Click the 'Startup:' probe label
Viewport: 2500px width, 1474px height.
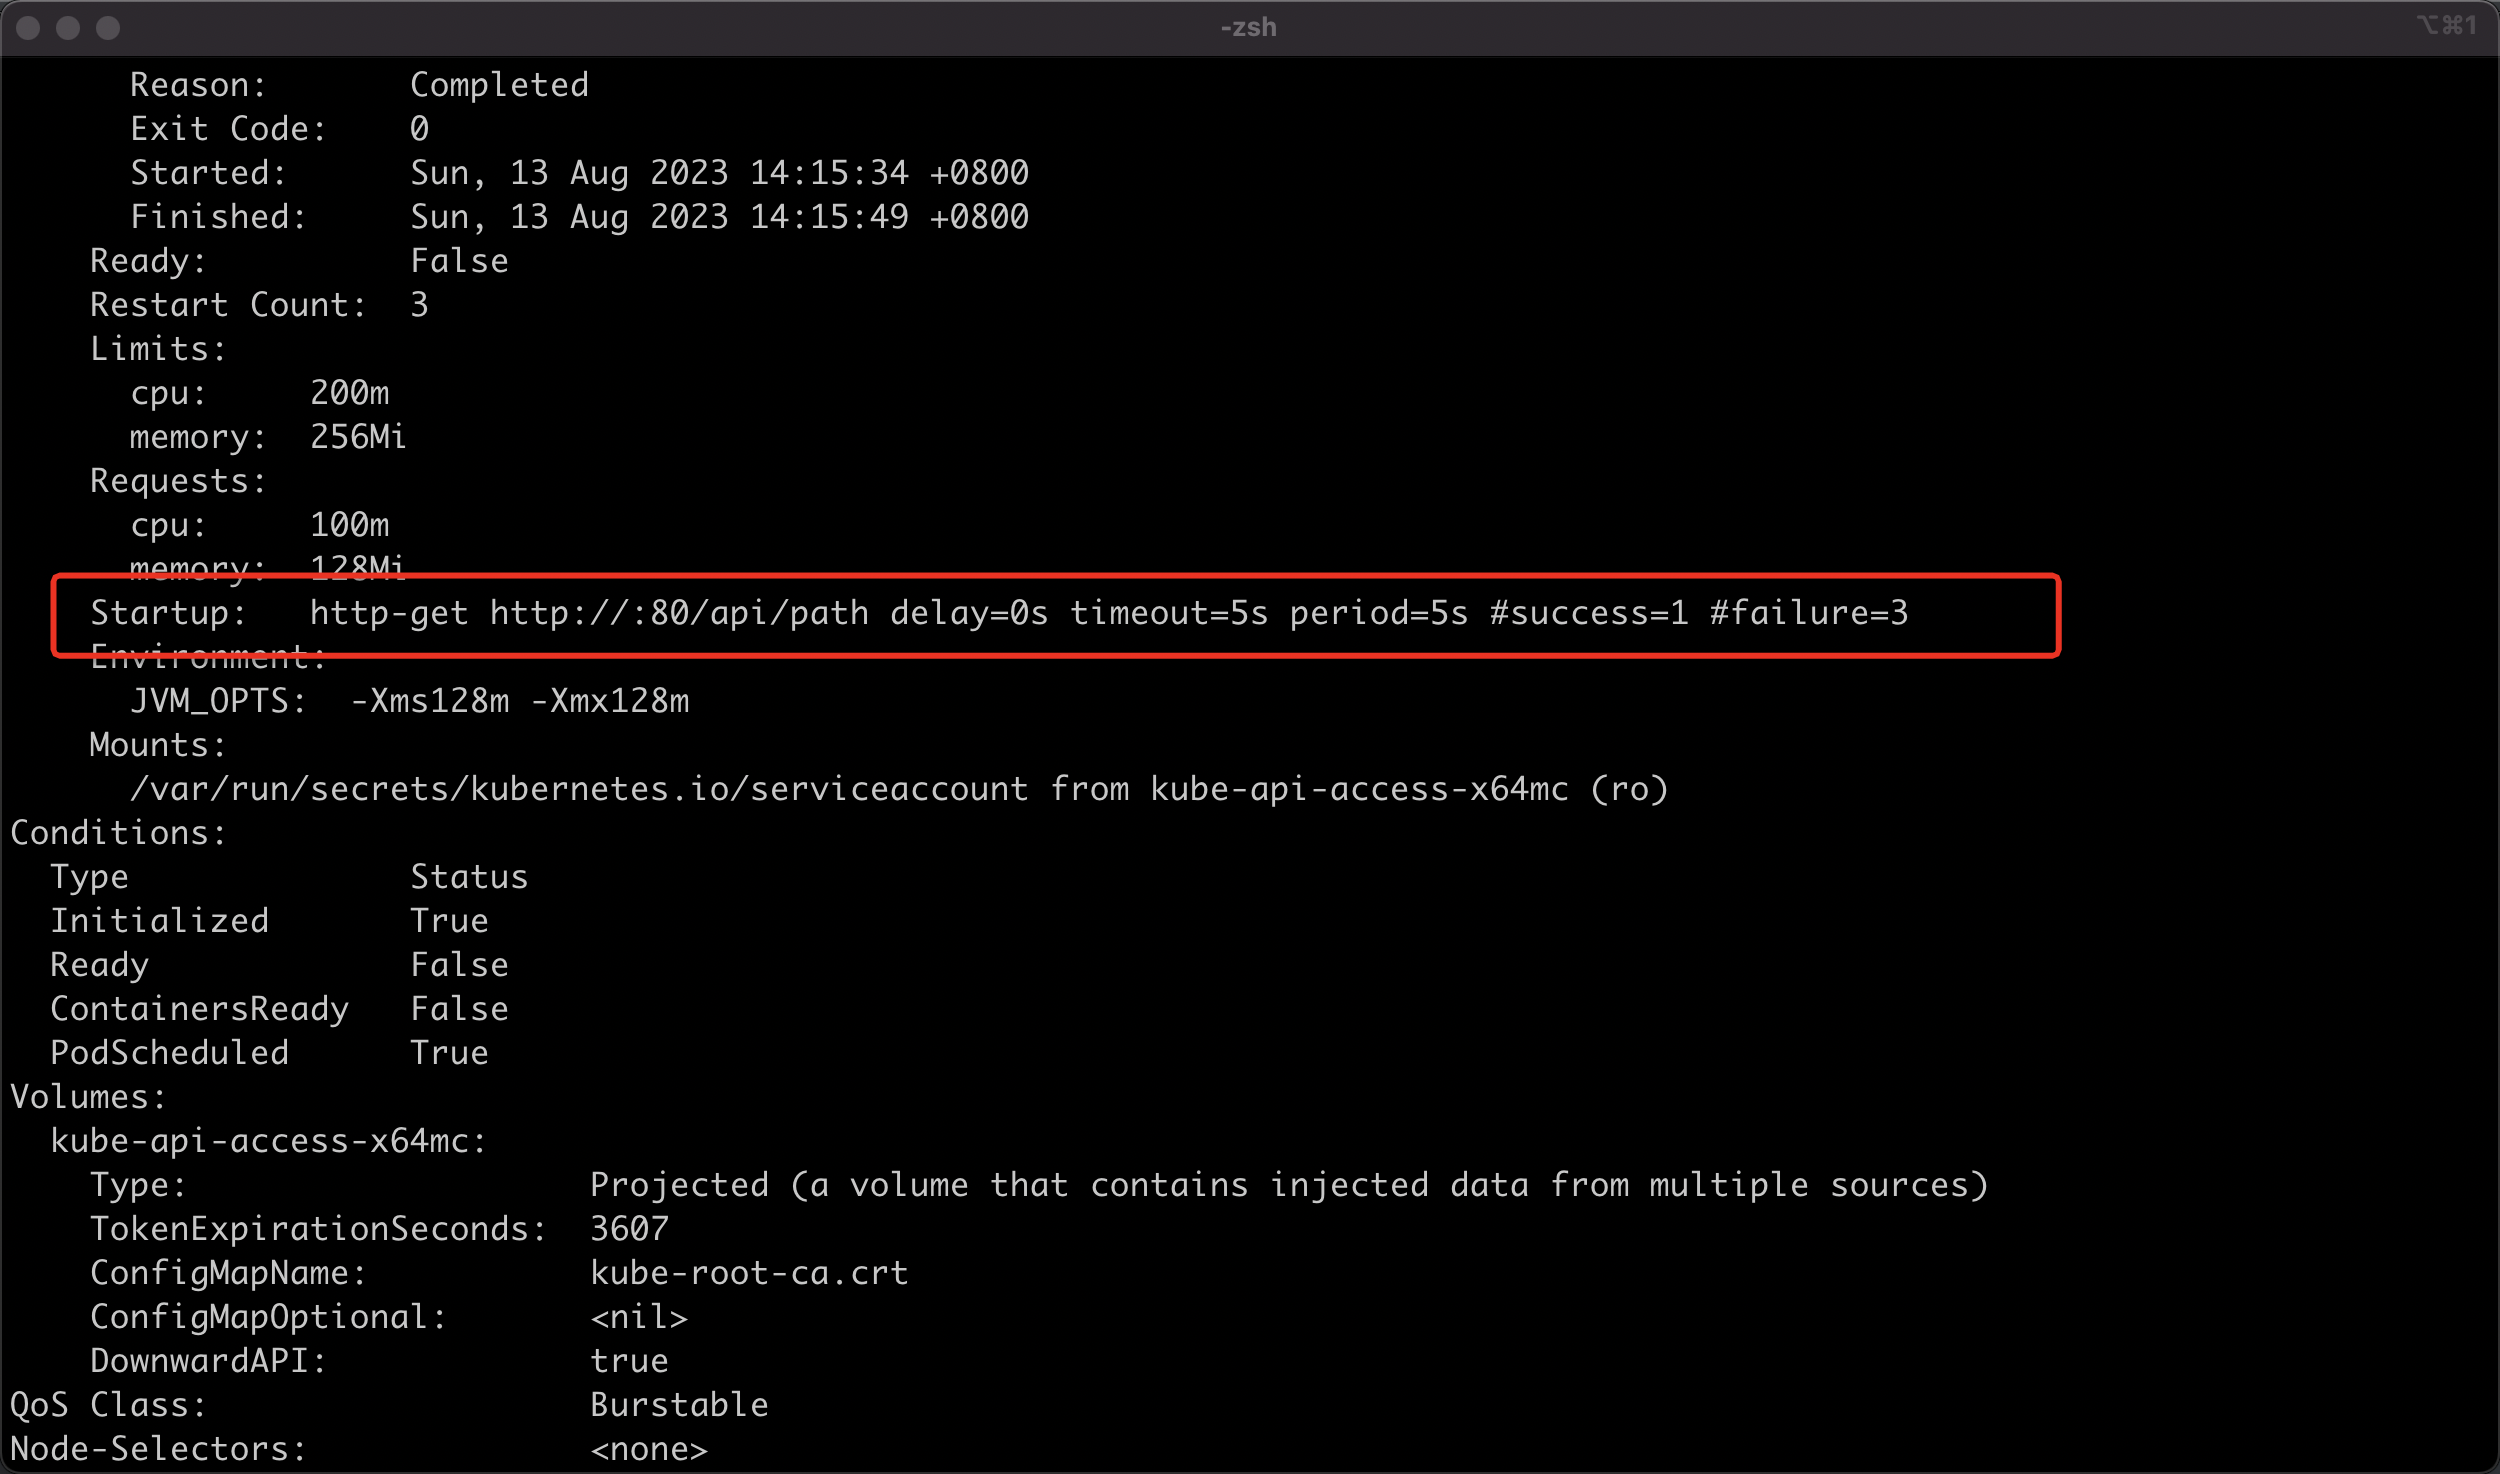168,613
